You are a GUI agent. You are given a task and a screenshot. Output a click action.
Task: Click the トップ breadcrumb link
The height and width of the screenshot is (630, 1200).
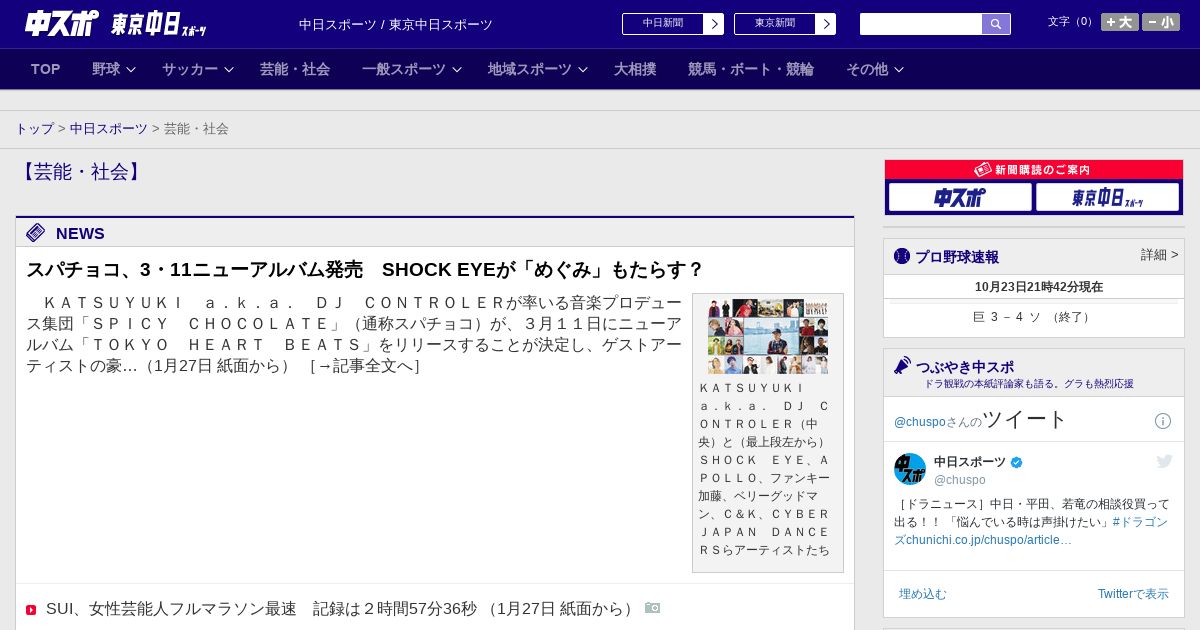click(x=35, y=129)
